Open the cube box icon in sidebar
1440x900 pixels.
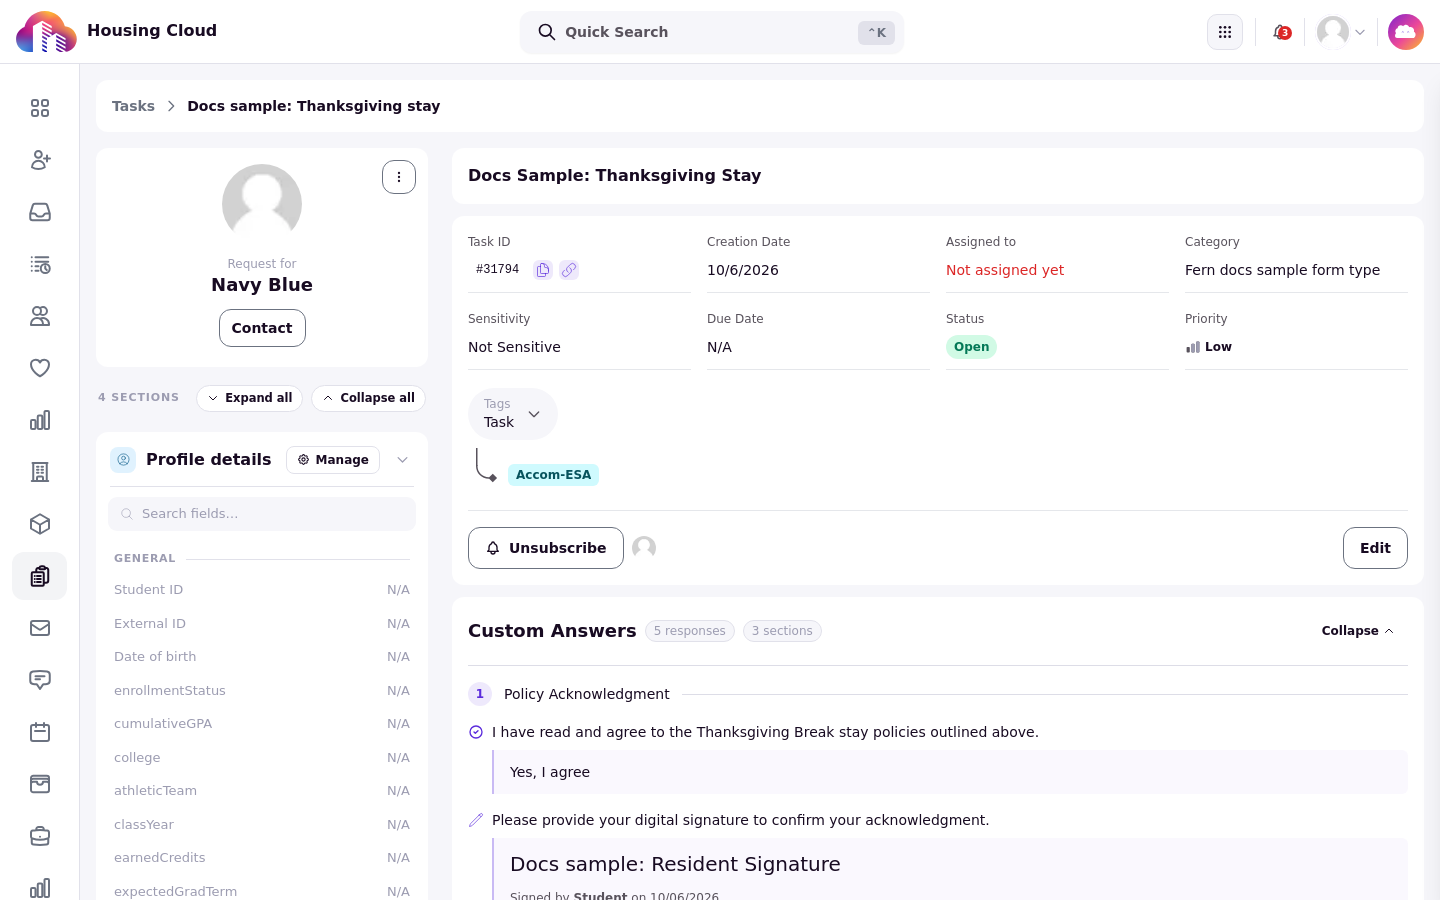click(x=40, y=524)
